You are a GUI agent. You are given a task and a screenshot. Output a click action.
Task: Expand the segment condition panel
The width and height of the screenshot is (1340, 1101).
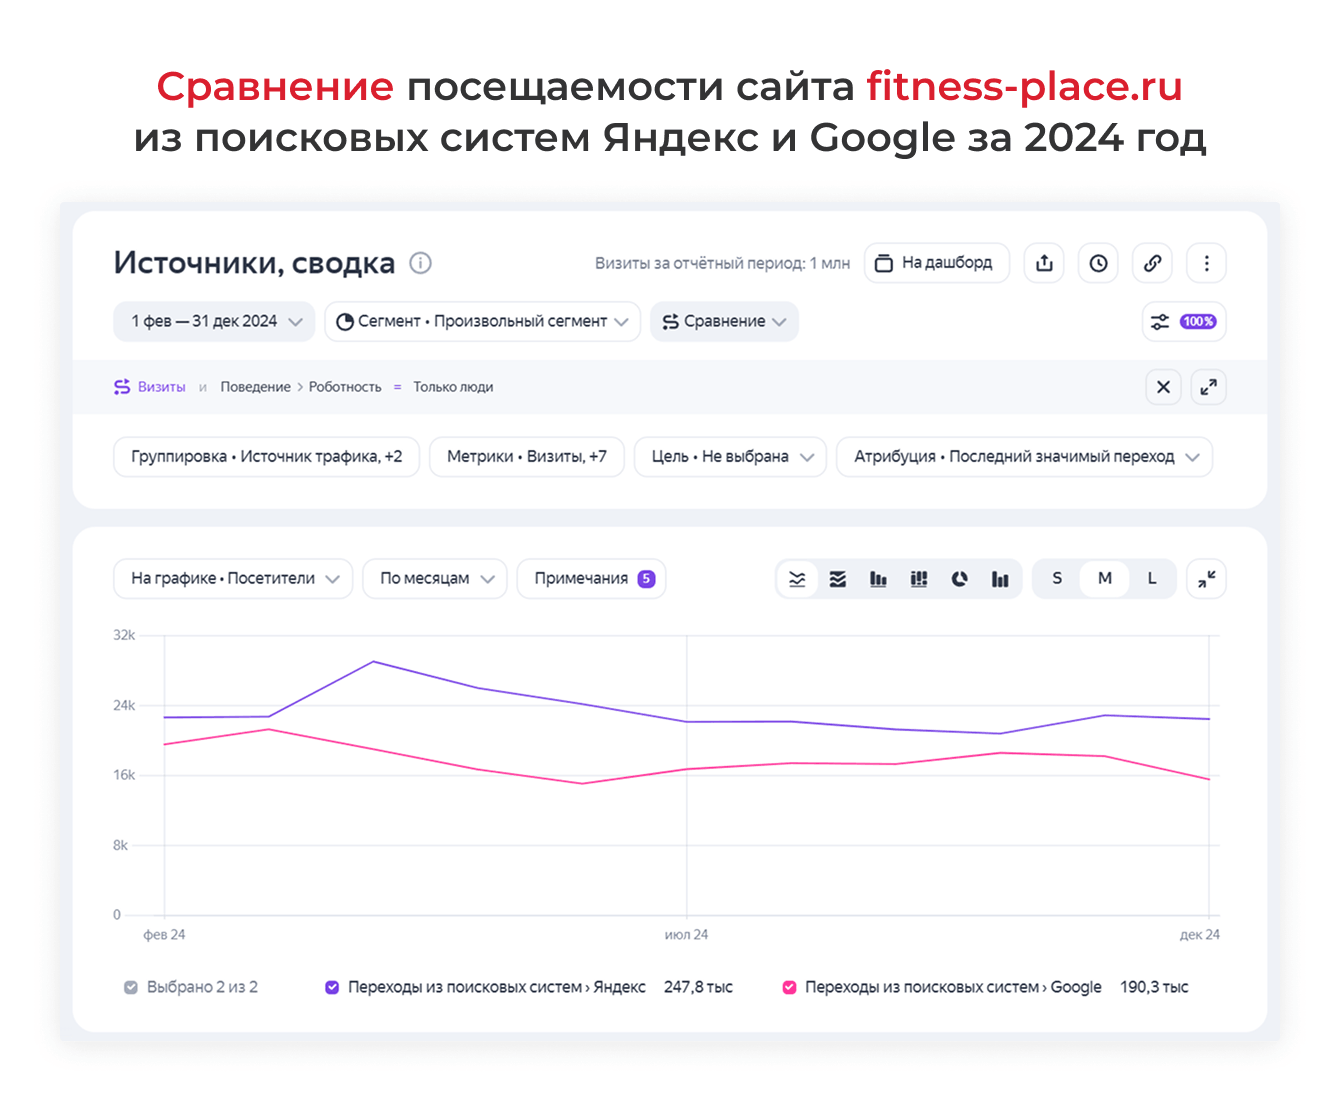[x=1208, y=387]
